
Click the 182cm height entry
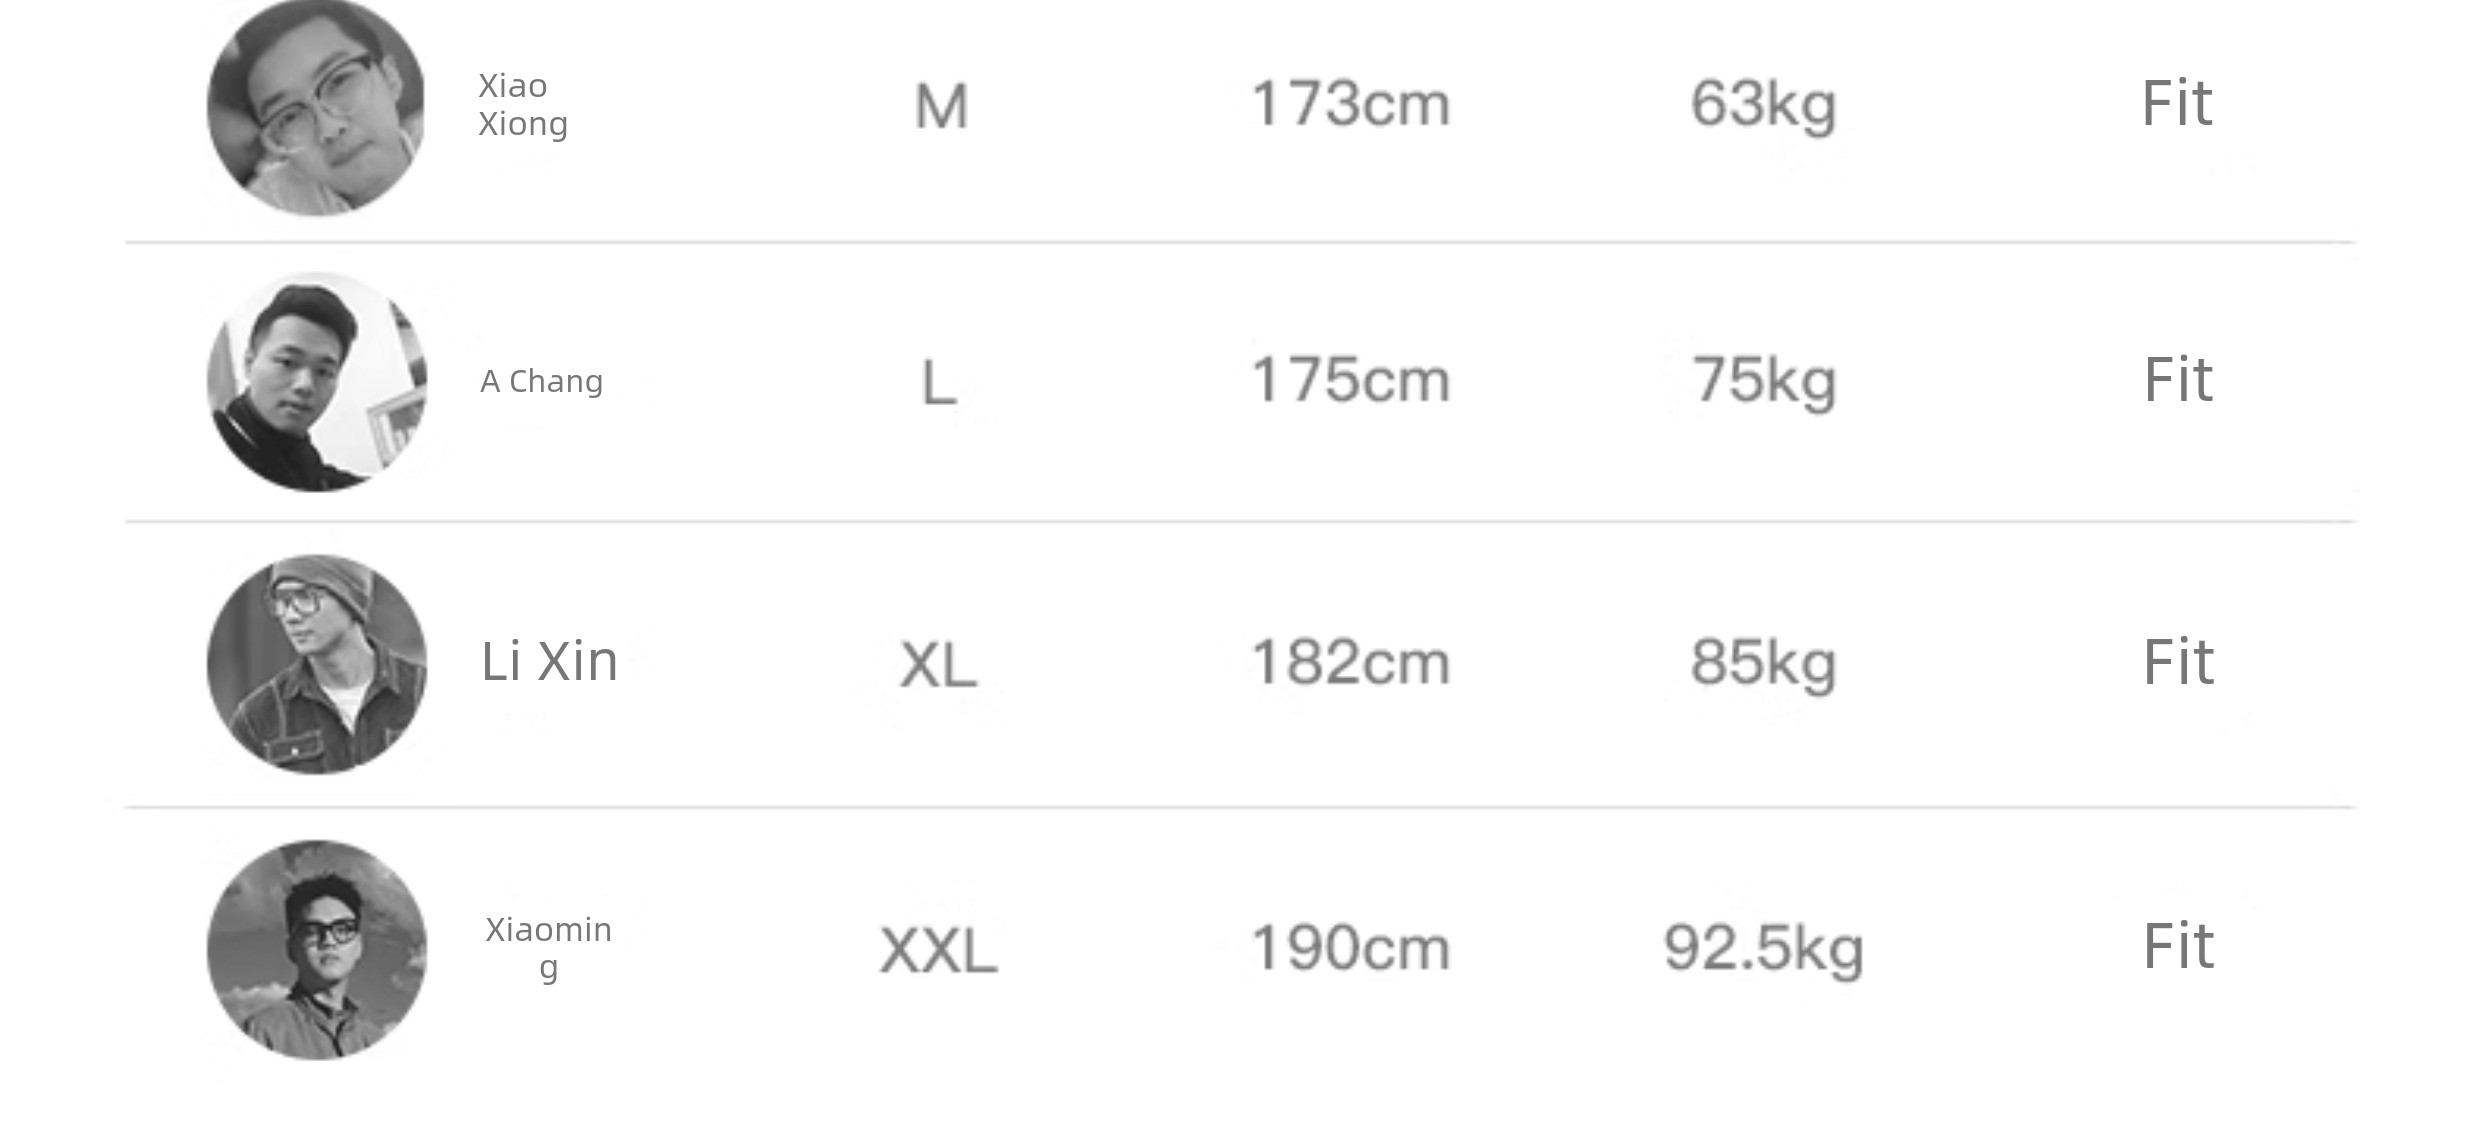pos(1350,663)
